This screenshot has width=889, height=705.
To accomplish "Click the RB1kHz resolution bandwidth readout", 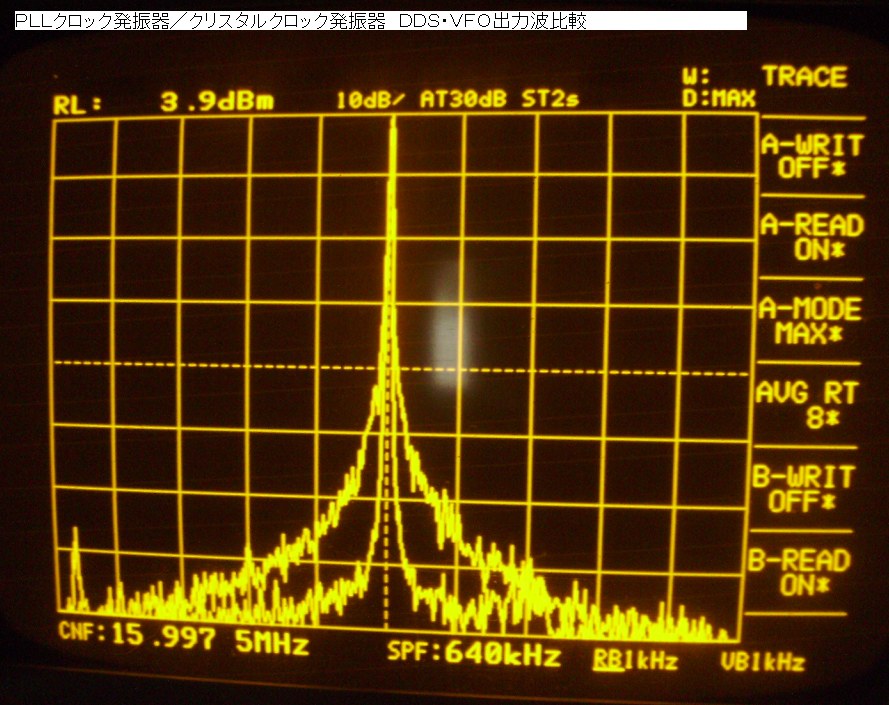I will click(635, 660).
